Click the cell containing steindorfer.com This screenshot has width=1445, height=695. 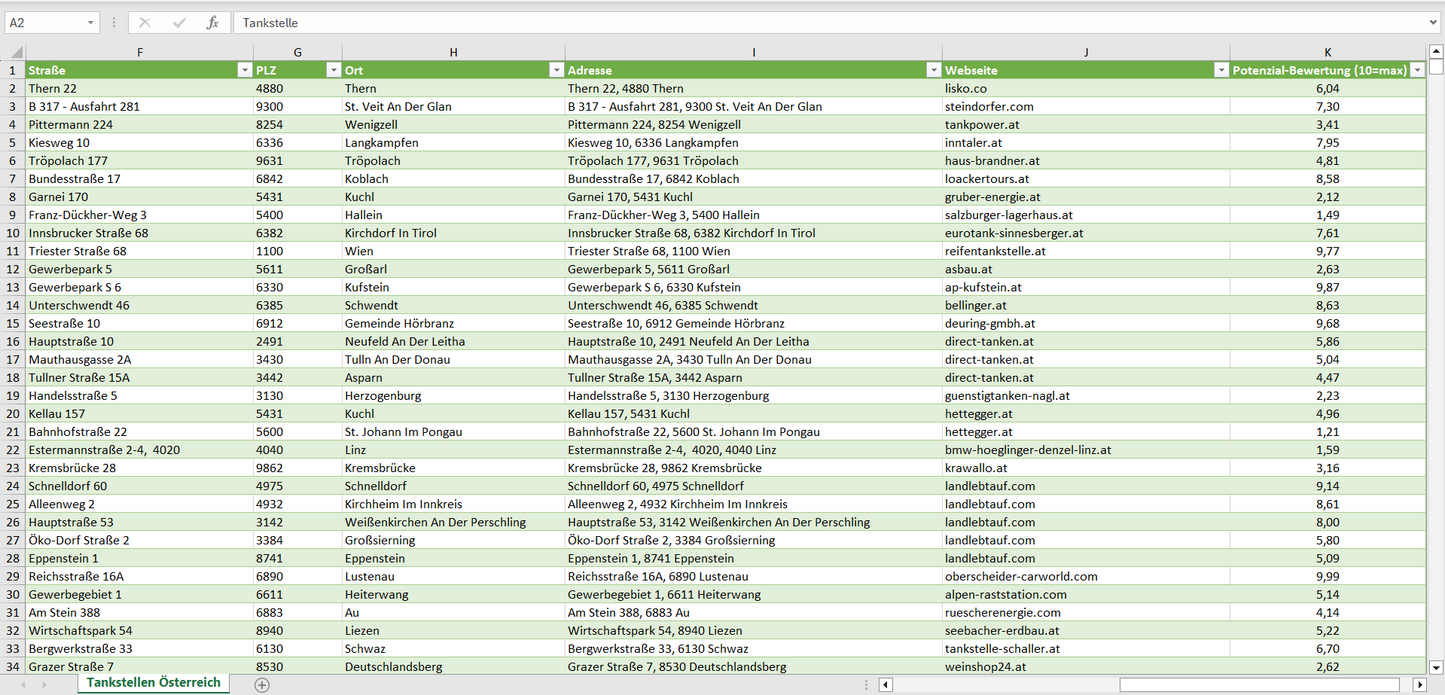tap(1085, 107)
